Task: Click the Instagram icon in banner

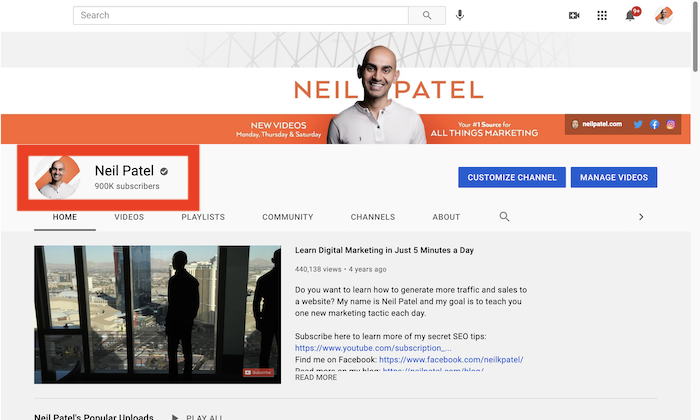Action: (671, 125)
